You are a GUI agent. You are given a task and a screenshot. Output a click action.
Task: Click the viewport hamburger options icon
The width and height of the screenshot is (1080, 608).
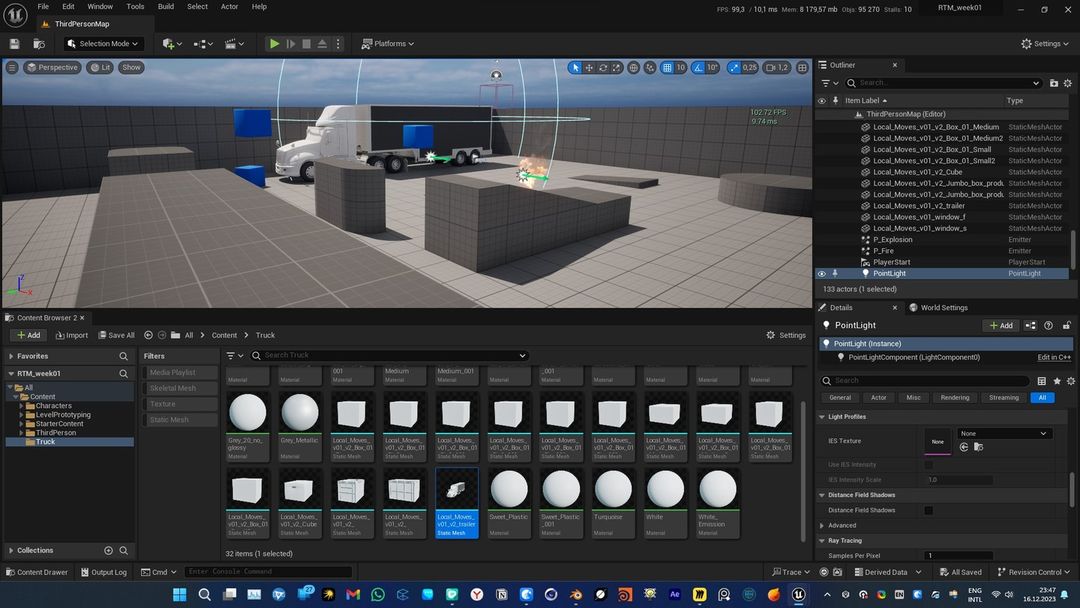tap(12, 67)
